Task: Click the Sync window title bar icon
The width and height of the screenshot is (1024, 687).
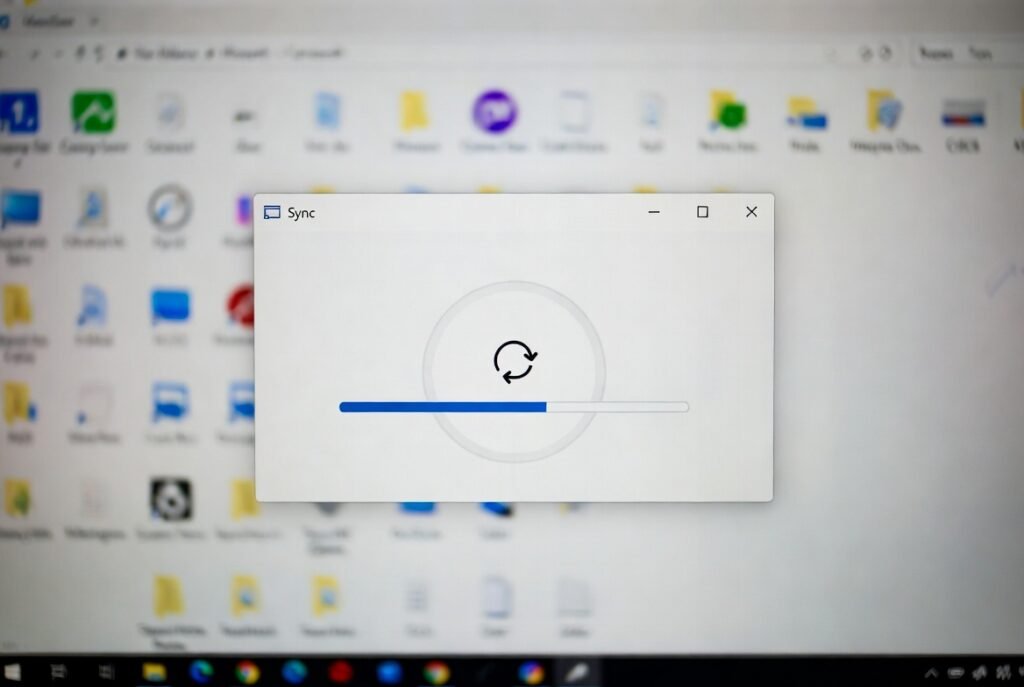Action: point(271,212)
